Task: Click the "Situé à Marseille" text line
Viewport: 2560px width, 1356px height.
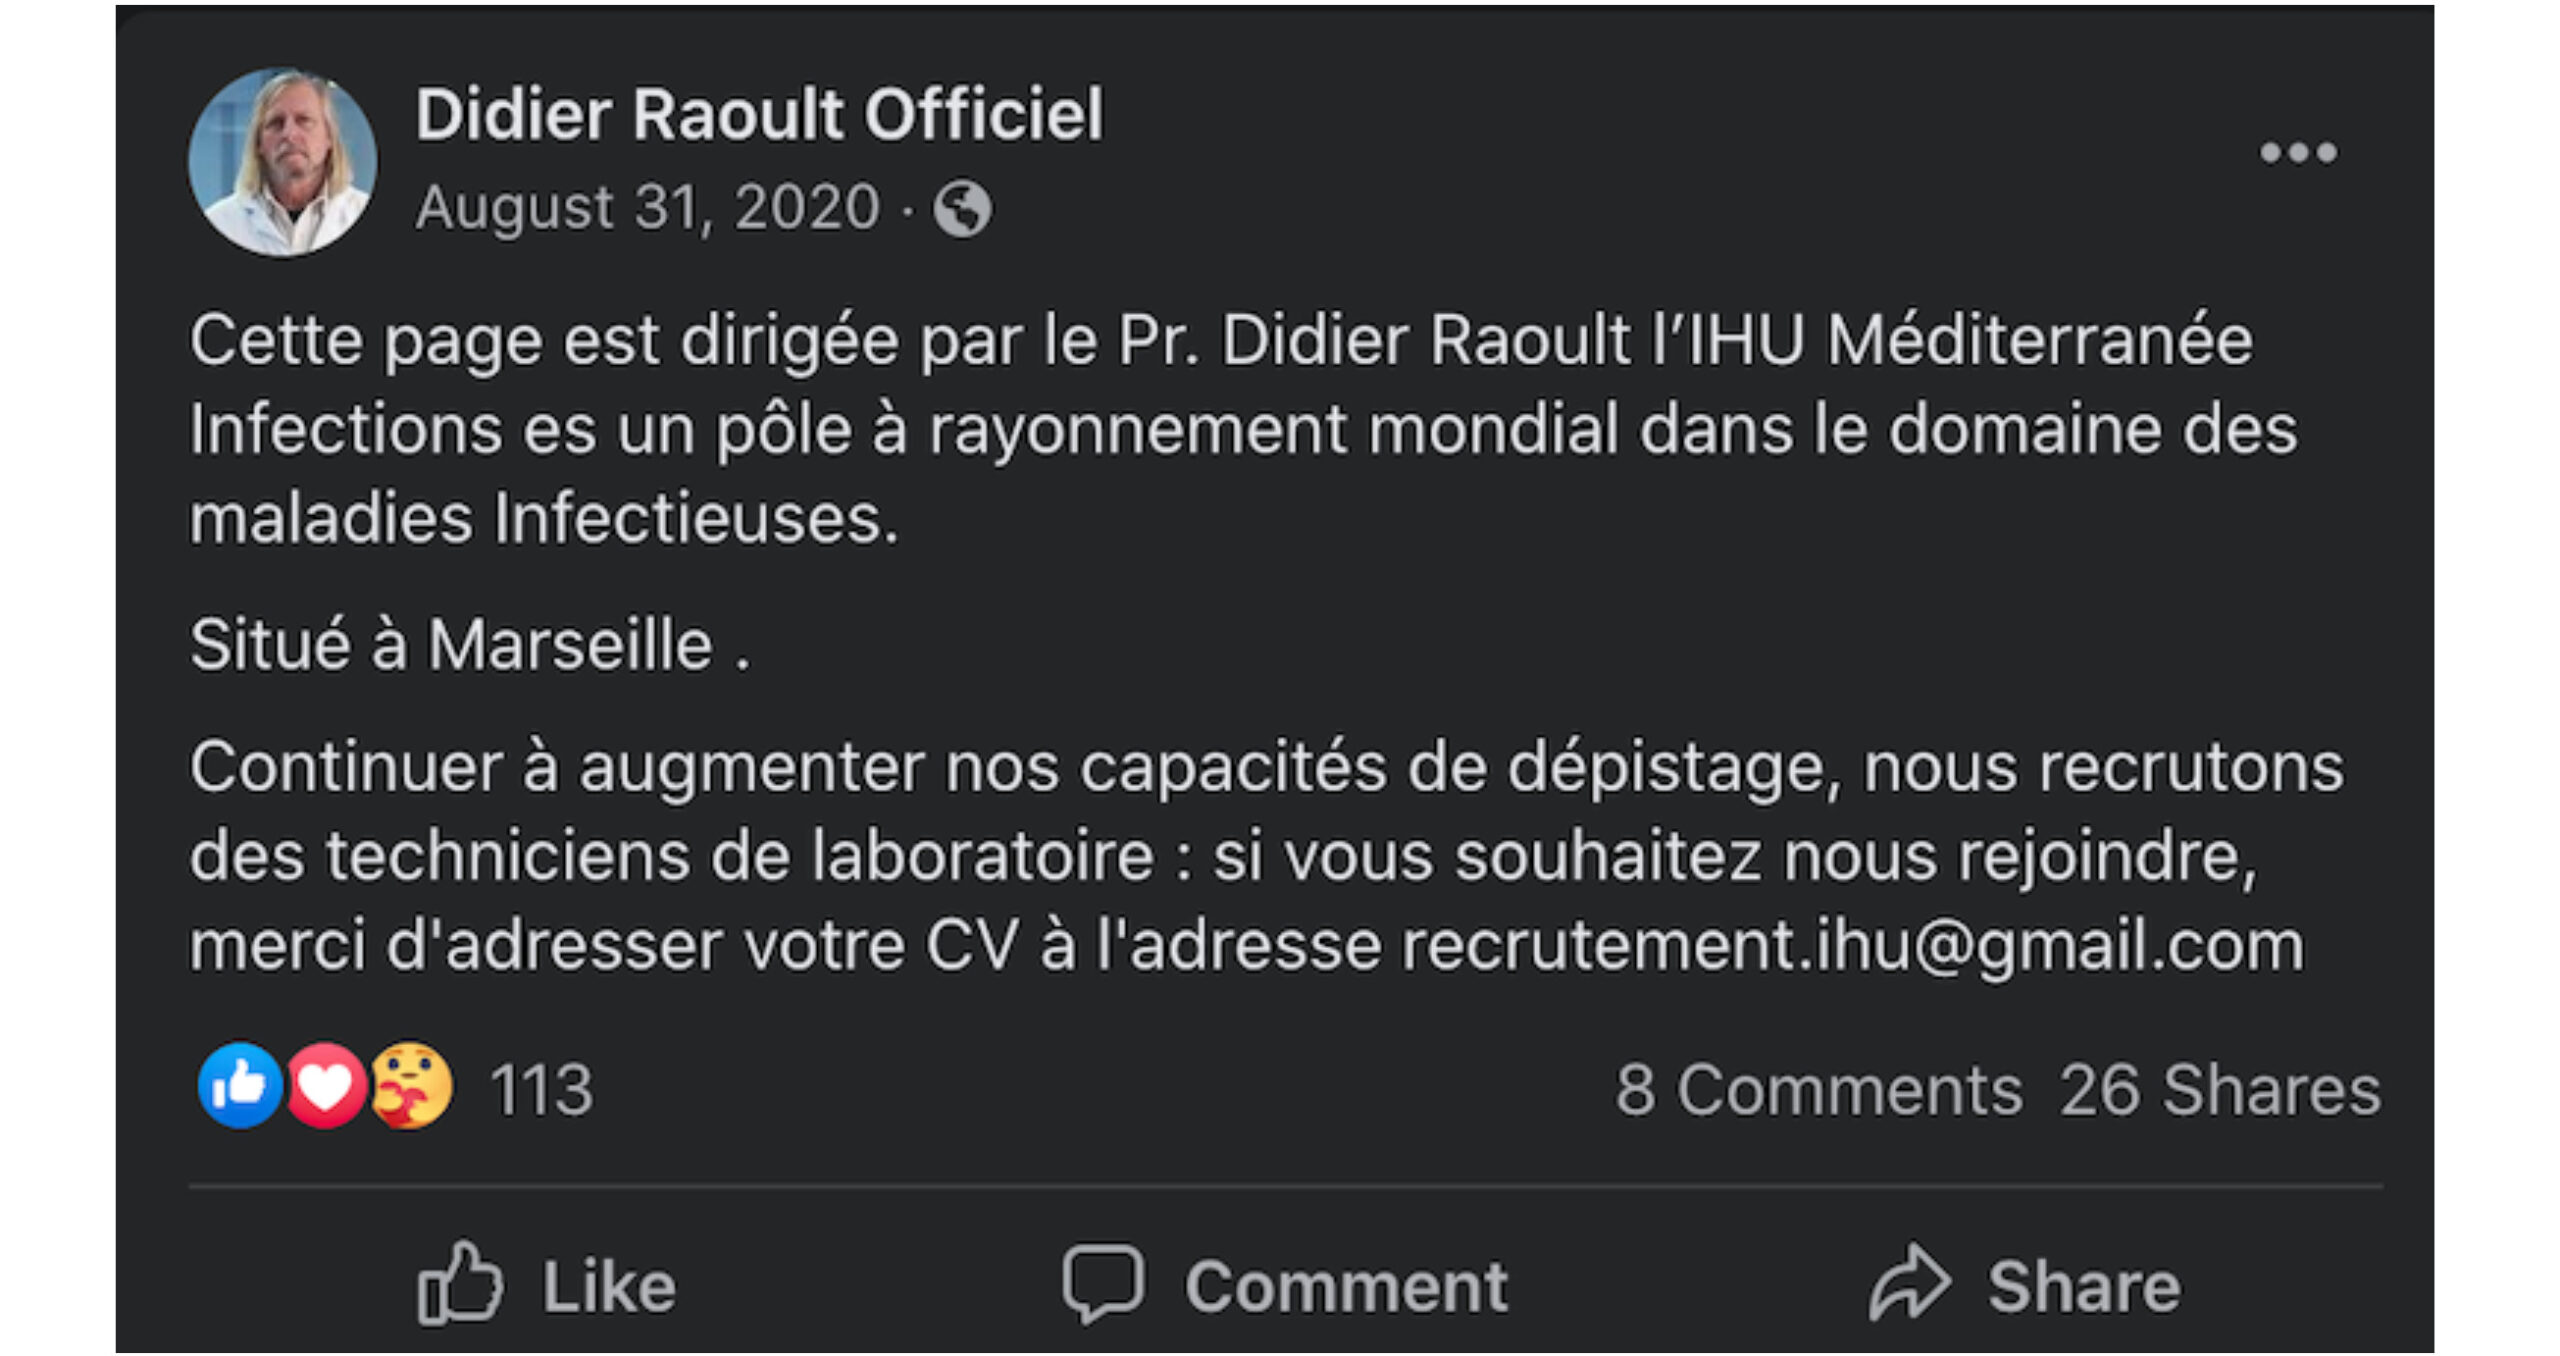Action: 470,644
